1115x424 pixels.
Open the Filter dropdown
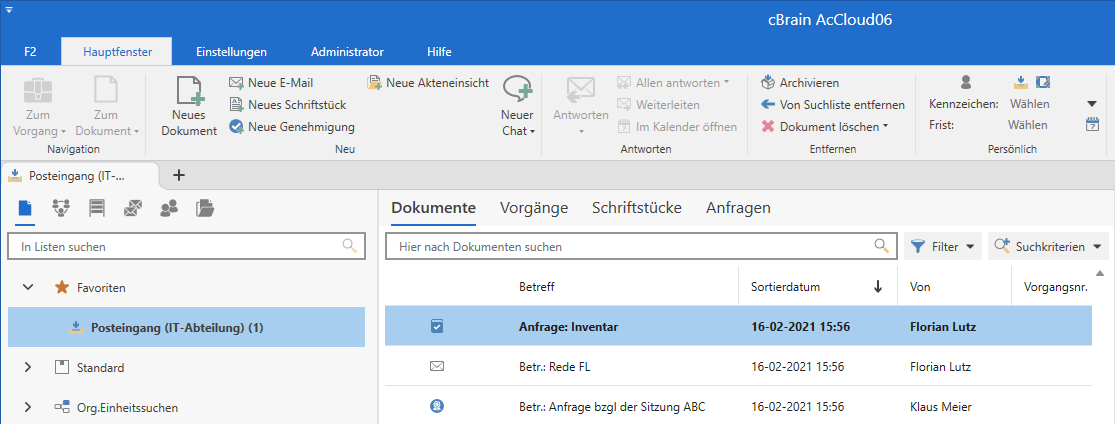tap(942, 246)
